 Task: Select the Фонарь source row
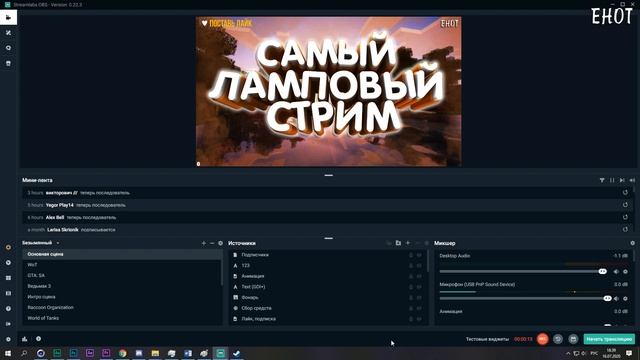pos(327,298)
